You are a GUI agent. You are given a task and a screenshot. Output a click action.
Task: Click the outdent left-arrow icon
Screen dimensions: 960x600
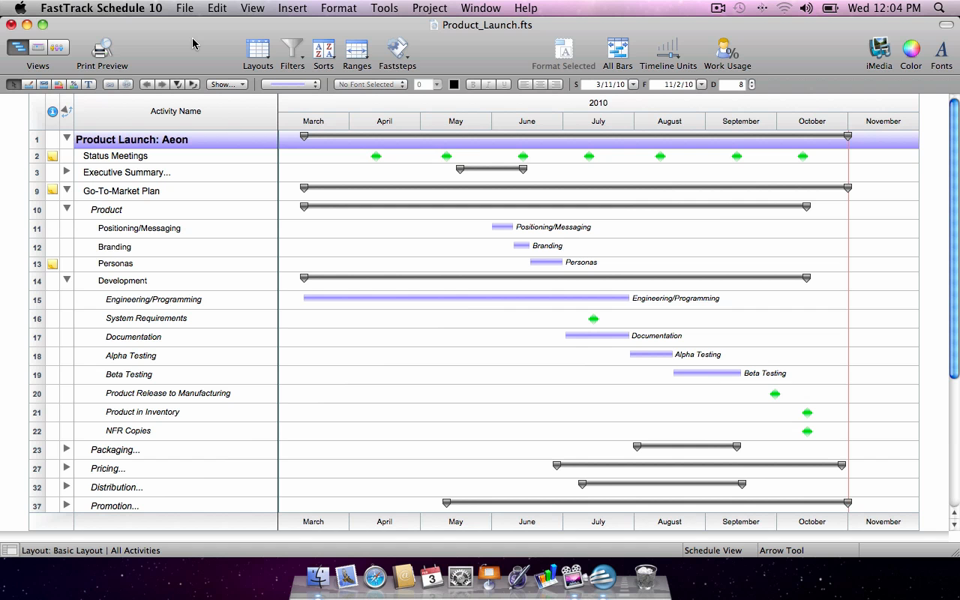click(x=147, y=84)
